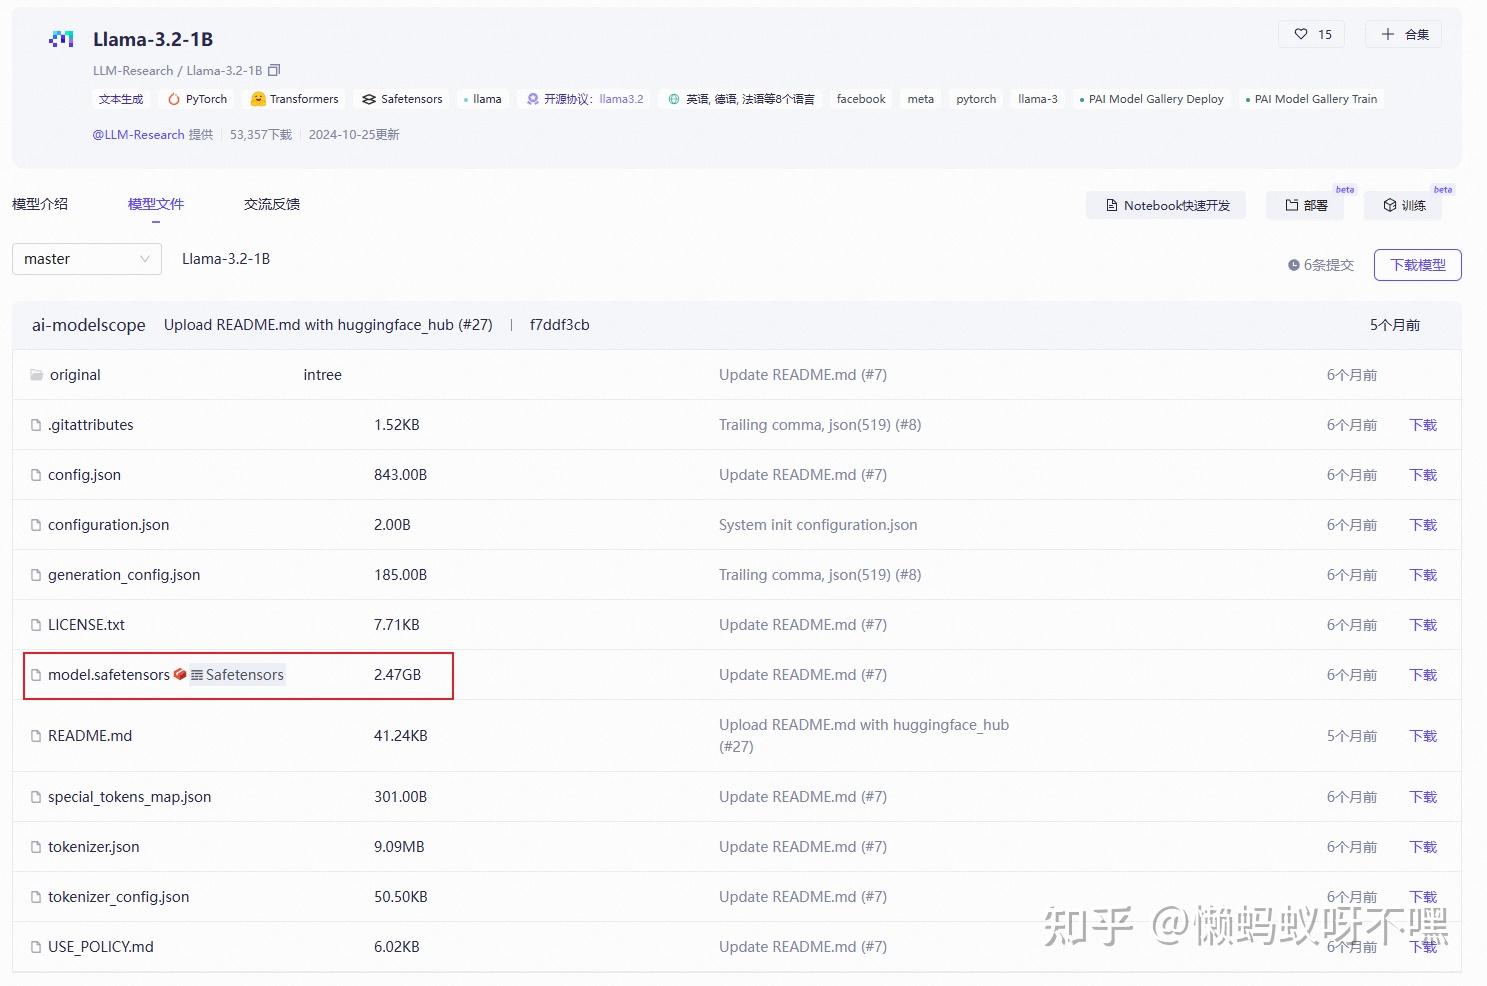Screen dimensions: 1487x986
Task: Open the master branch dropdown
Action: pyautogui.click(x=87, y=259)
